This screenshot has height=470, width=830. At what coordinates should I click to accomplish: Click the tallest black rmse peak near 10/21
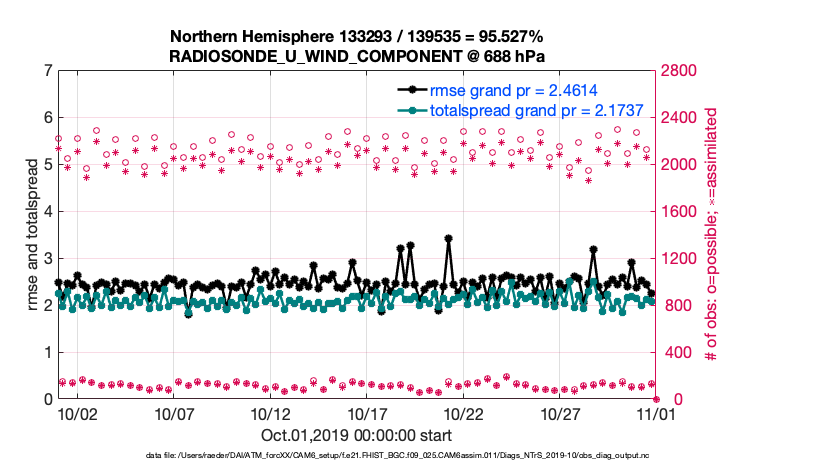[448, 239]
